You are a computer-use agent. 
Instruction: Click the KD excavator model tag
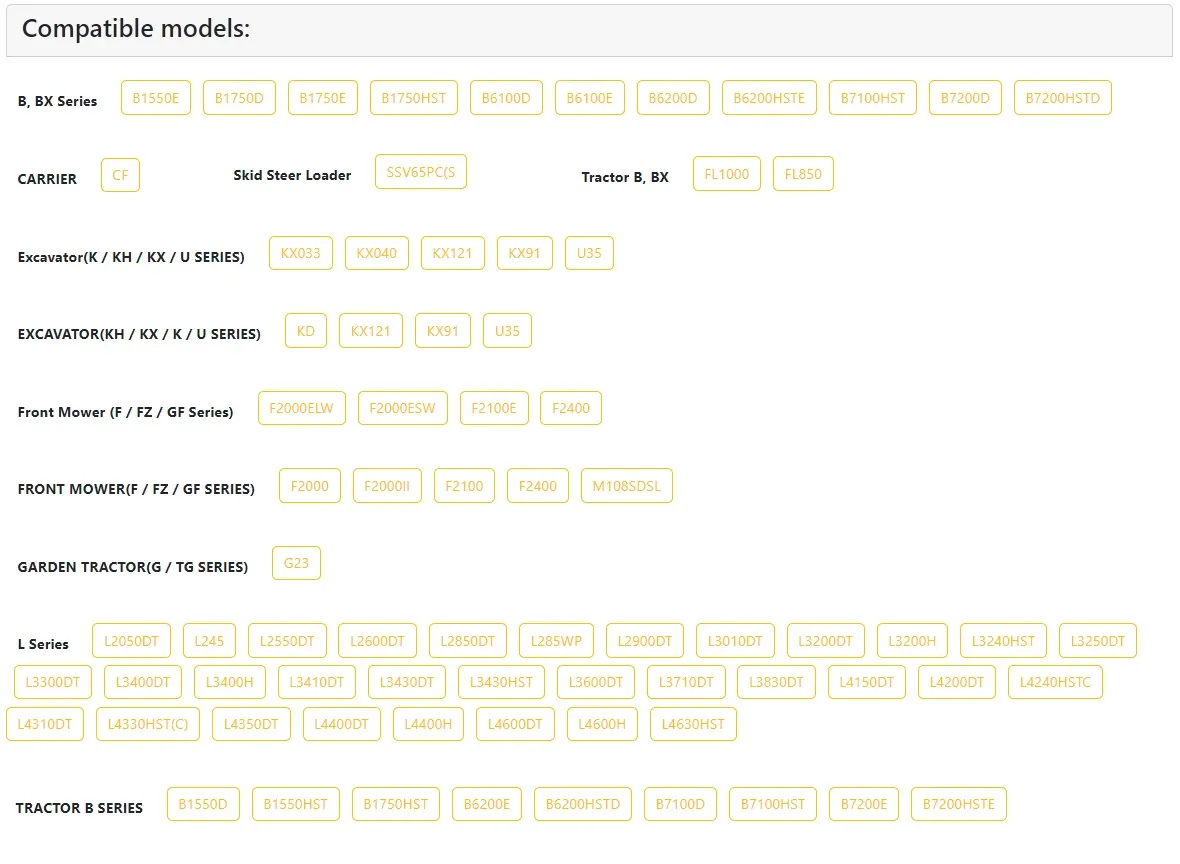tap(306, 330)
